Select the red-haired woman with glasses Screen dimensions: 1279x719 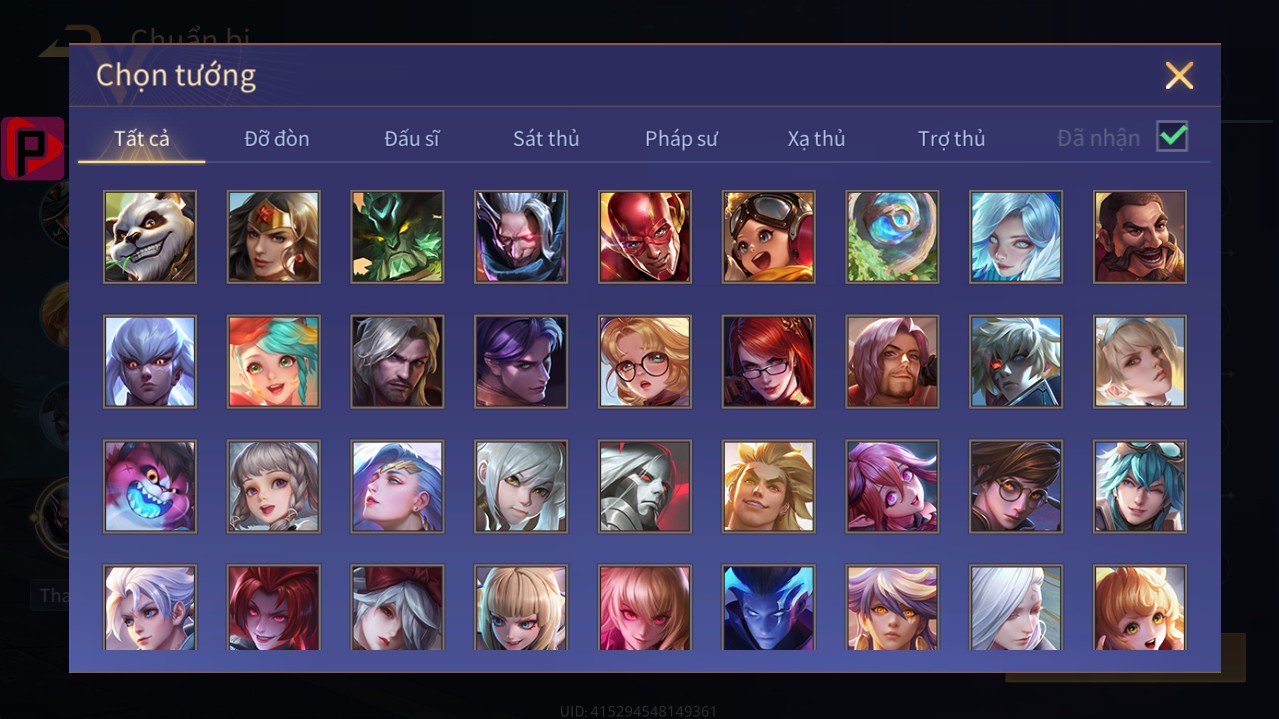point(769,362)
